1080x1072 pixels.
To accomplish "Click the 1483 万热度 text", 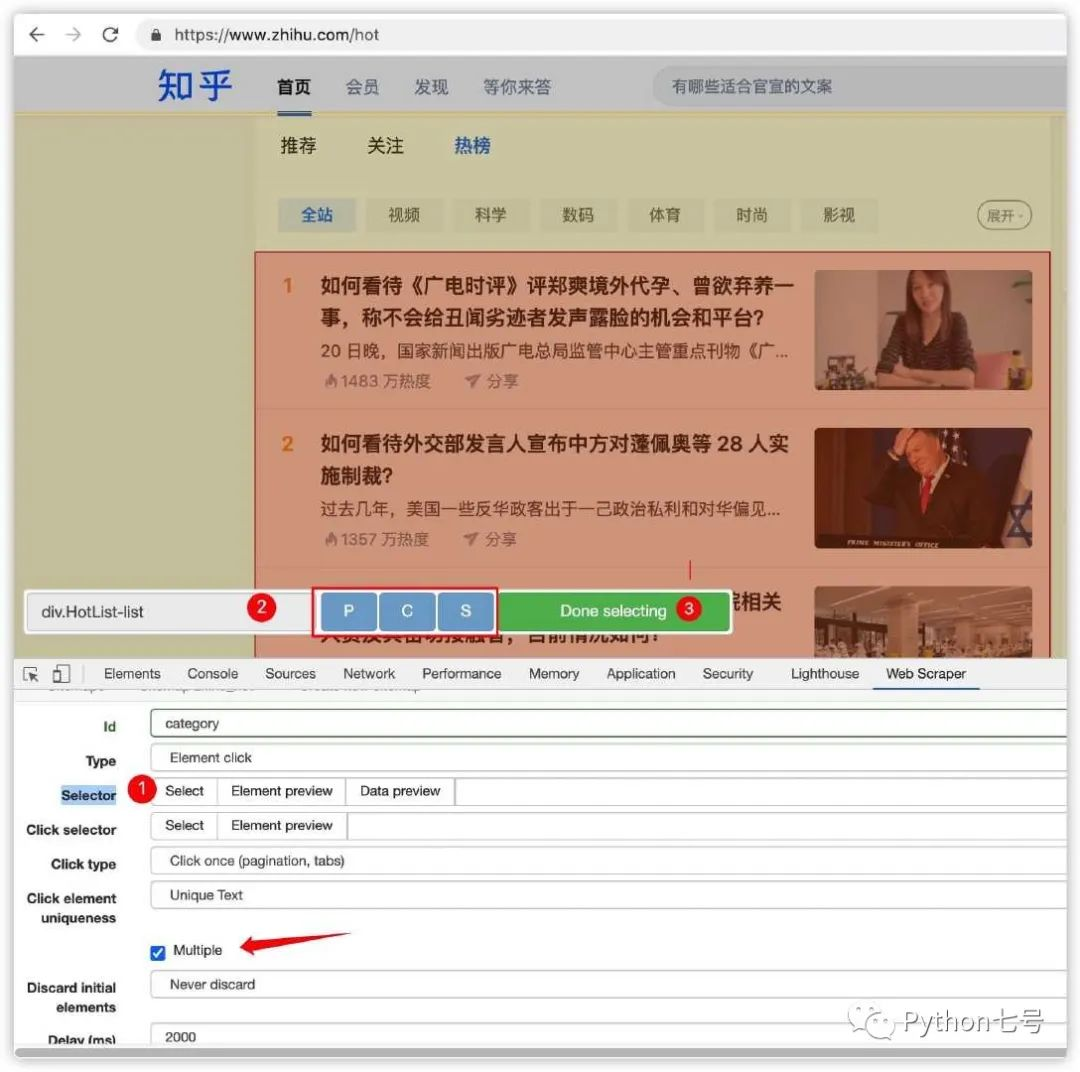I will coord(386,381).
